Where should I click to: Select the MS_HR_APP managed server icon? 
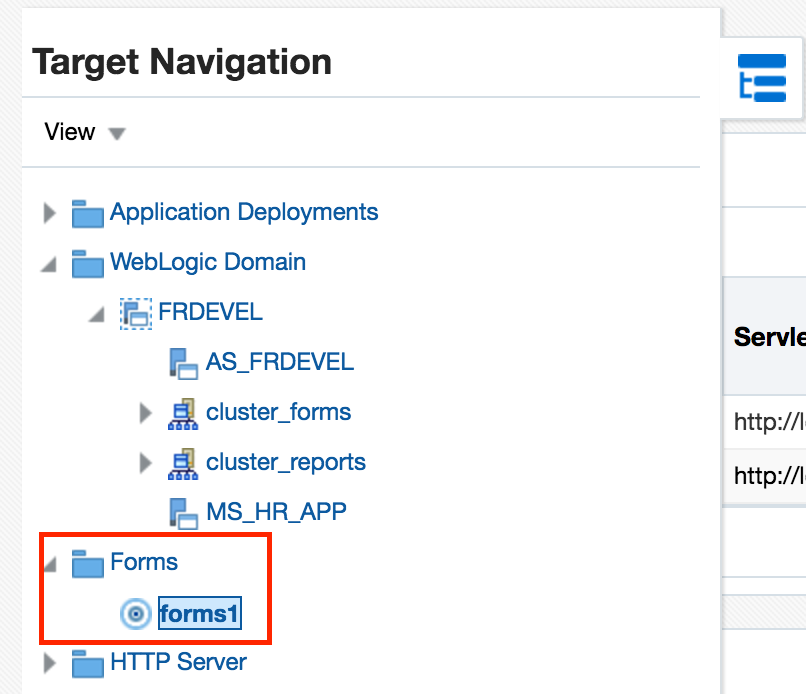pos(184,511)
